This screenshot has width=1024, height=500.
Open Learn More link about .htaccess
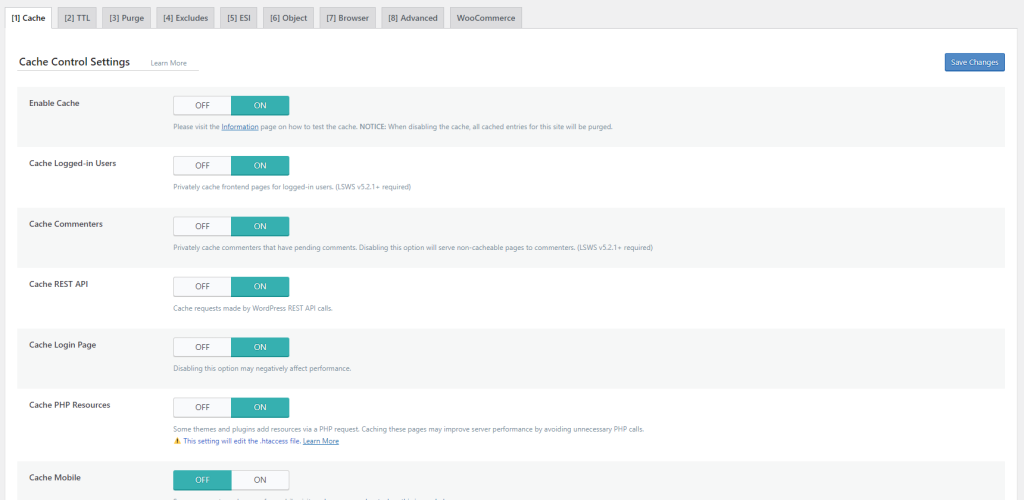tap(321, 441)
